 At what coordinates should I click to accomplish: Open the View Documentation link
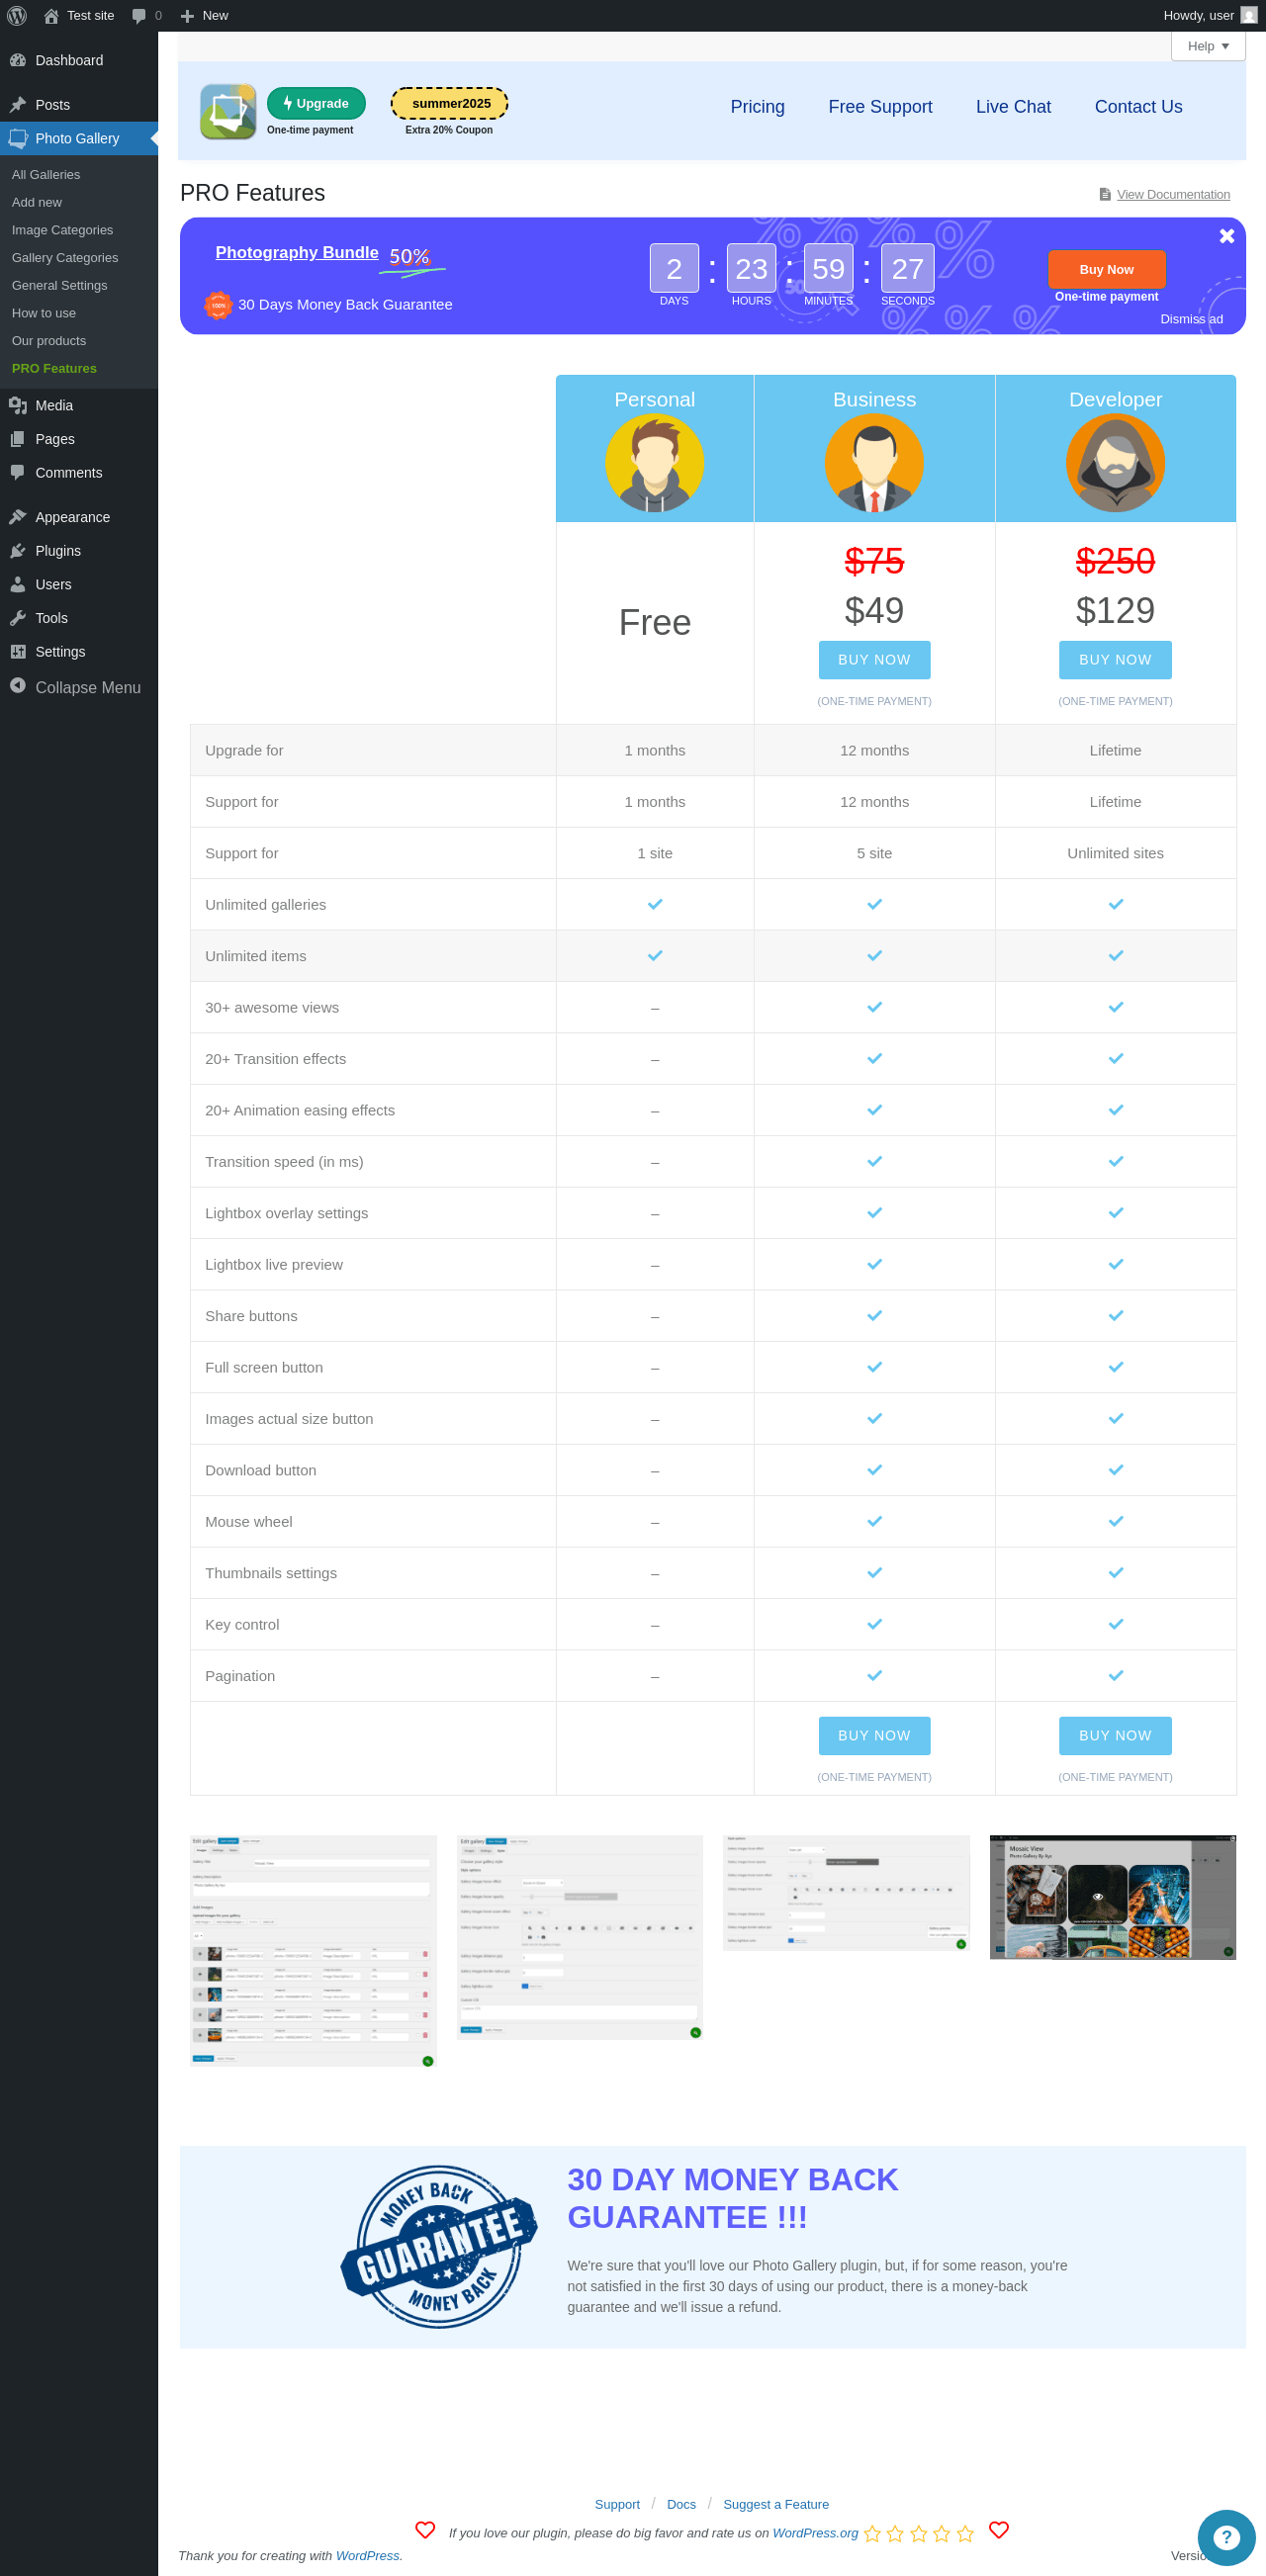click(1172, 194)
